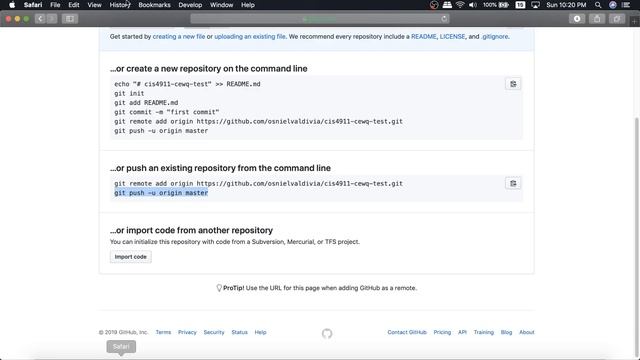Click the GitHub Octocat logo in footer
This screenshot has height=360, width=640.
327,333
